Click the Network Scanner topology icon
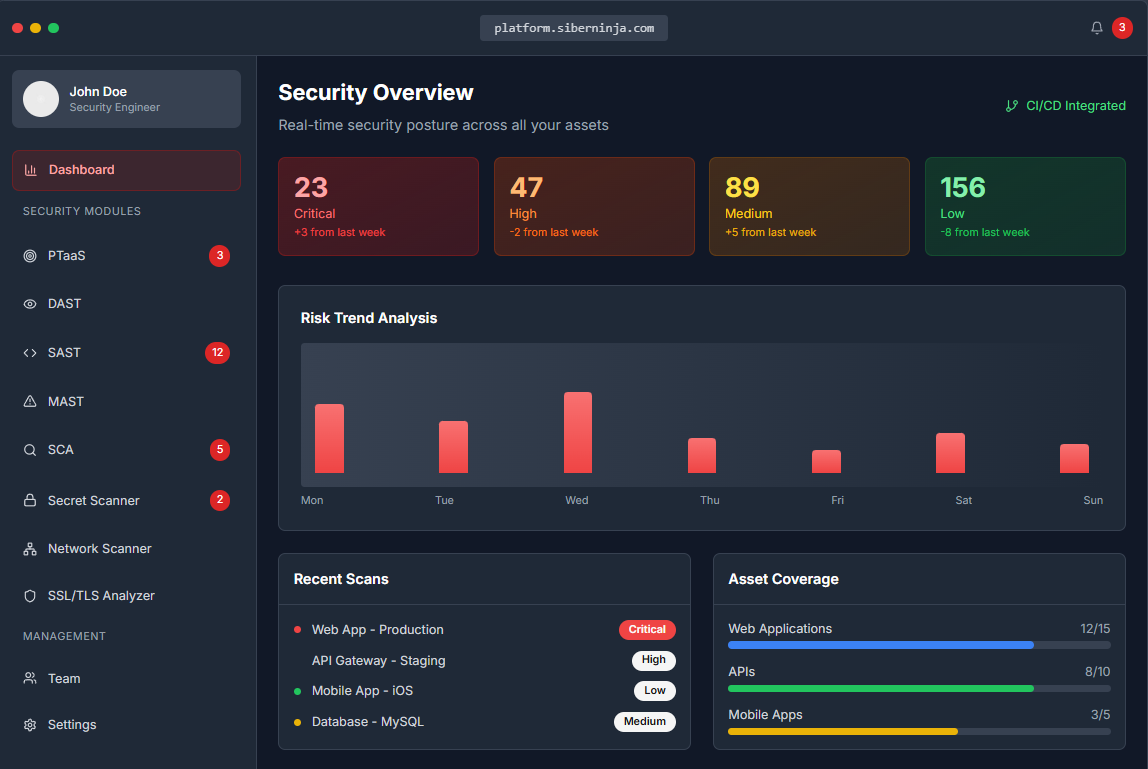1148x769 pixels. point(30,549)
